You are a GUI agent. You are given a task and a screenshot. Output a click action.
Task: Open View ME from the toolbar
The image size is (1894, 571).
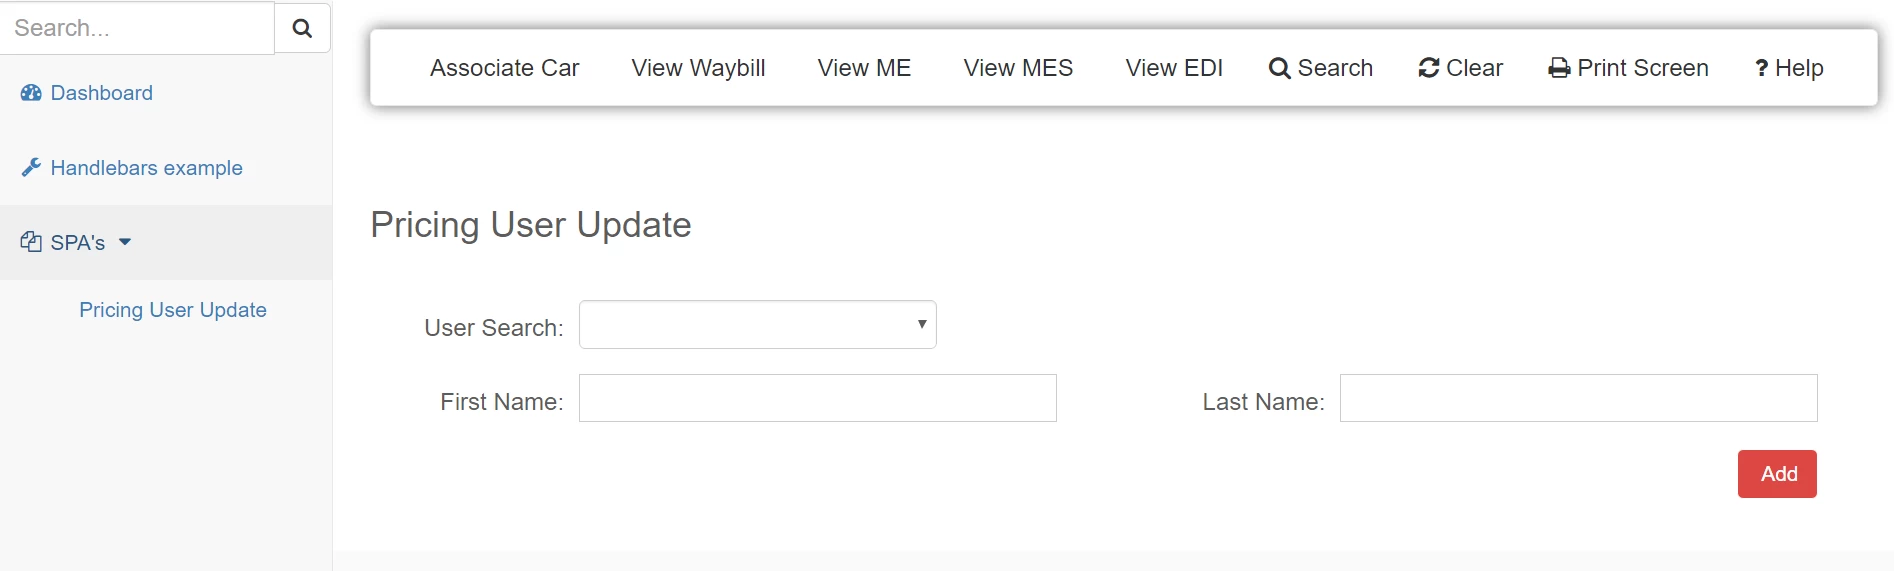[864, 68]
